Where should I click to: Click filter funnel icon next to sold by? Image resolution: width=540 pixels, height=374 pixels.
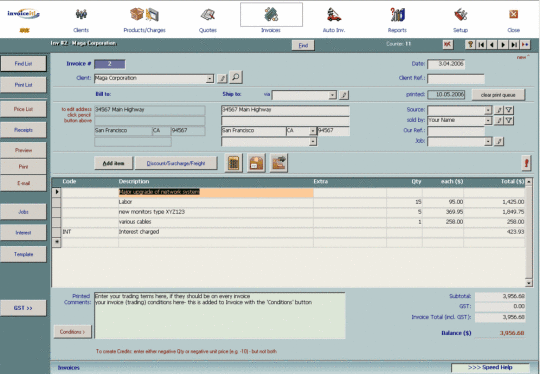[x=509, y=121]
